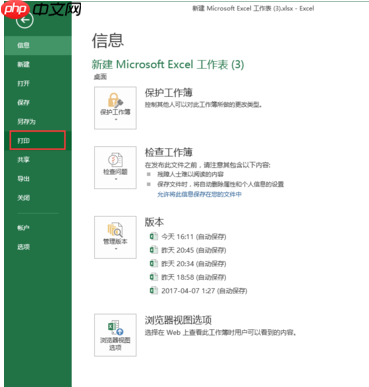369x387 pixels.
Task: Click Excel file icon beside 今天 16:11
Action: click(153, 236)
